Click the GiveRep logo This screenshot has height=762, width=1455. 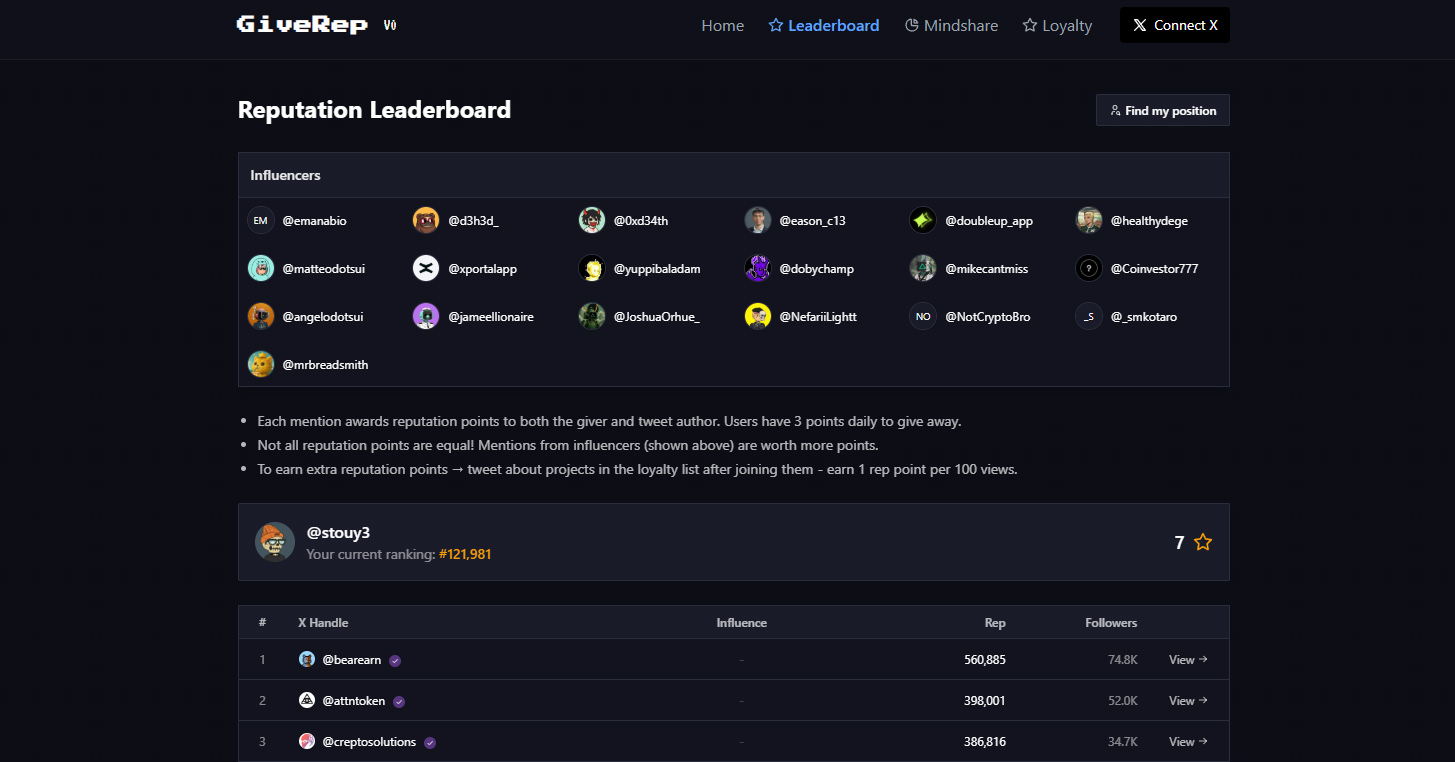(302, 25)
